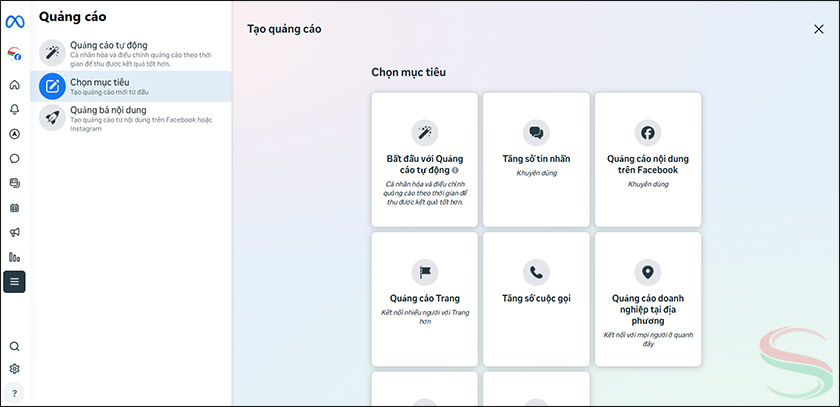The height and width of the screenshot is (407, 840).
Task: Open the hamburger all tools menu
Action: point(14,282)
